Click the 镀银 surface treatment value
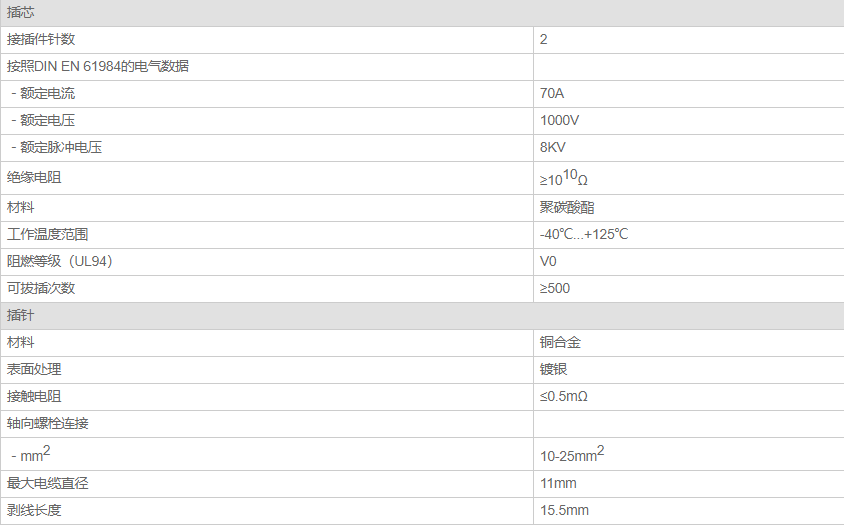This screenshot has width=844, height=527. point(553,369)
